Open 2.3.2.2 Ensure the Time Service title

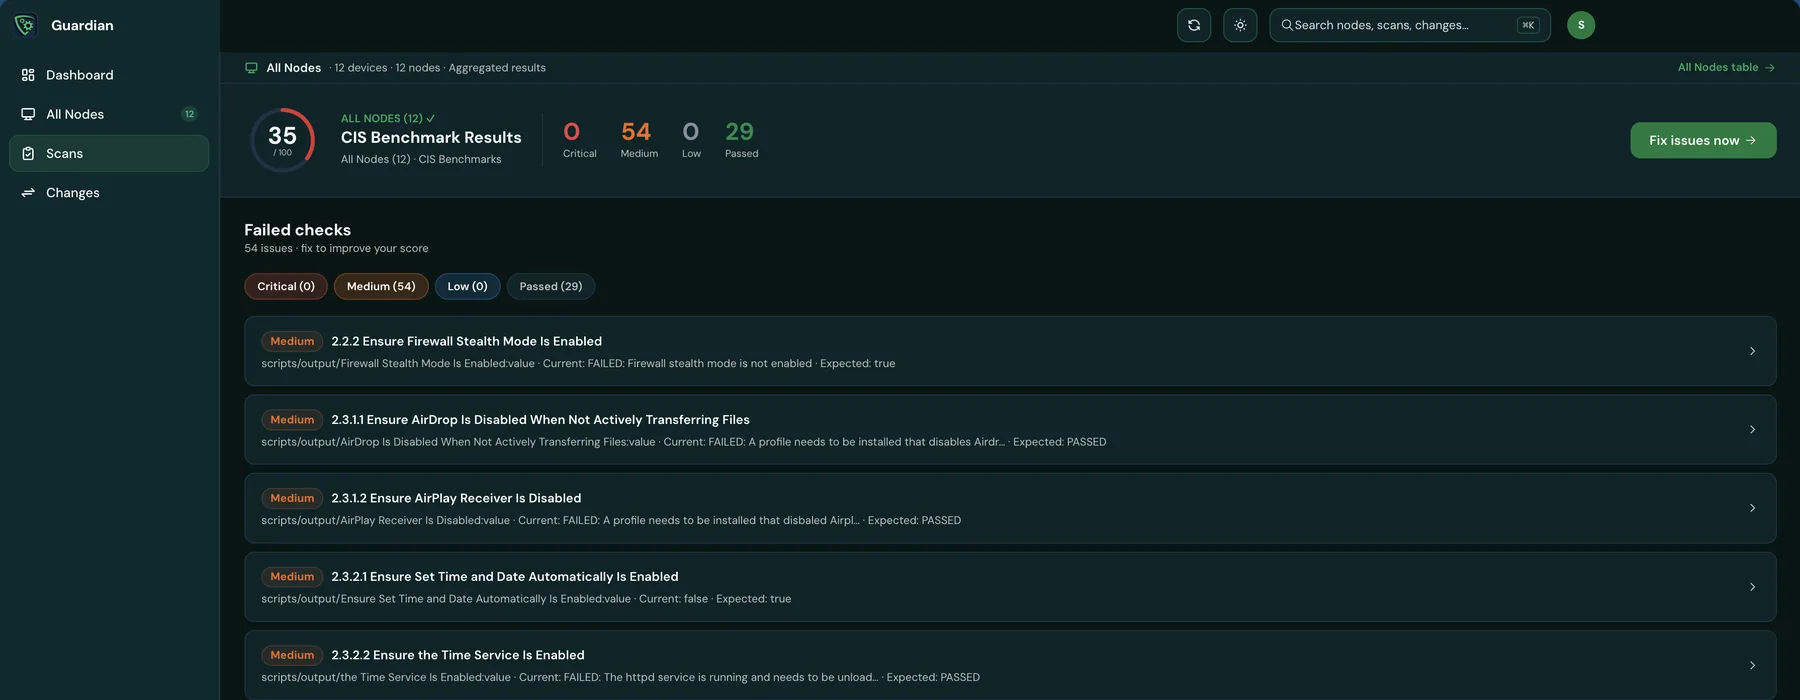[458, 655]
